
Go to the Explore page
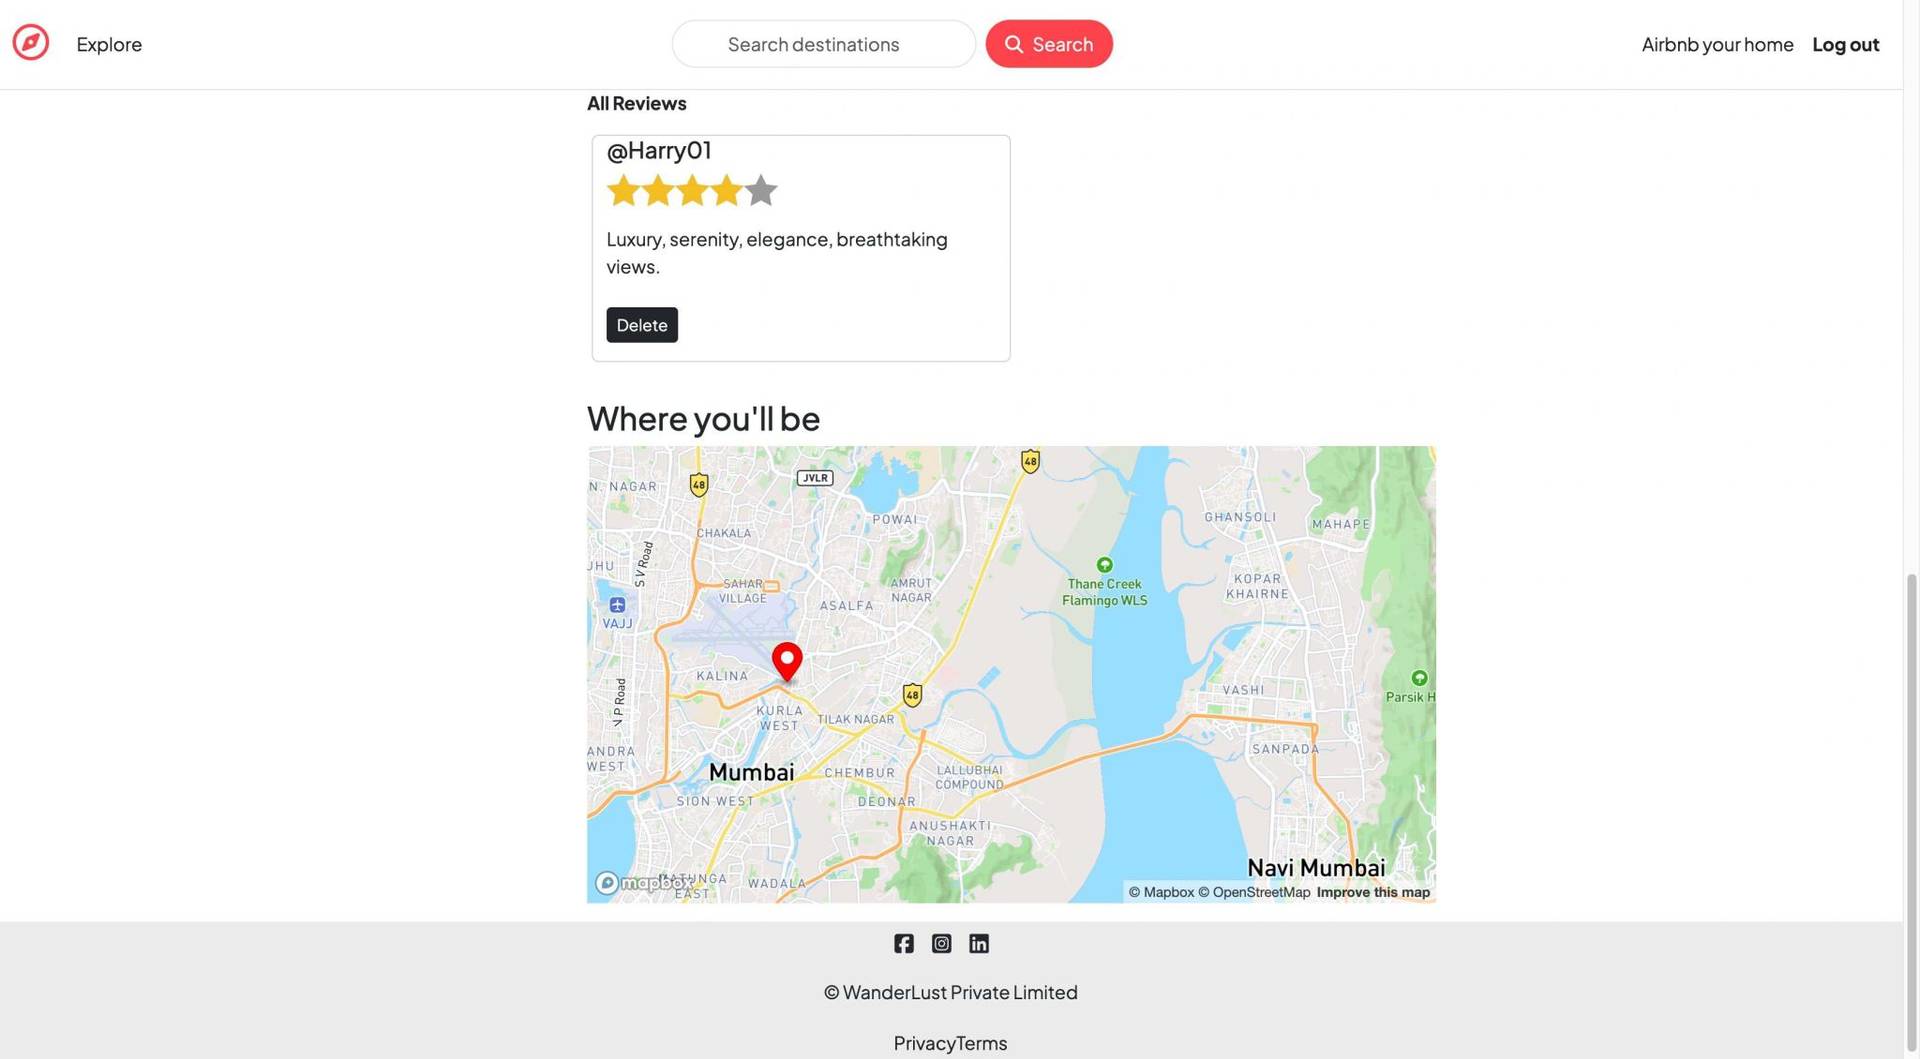coord(109,44)
